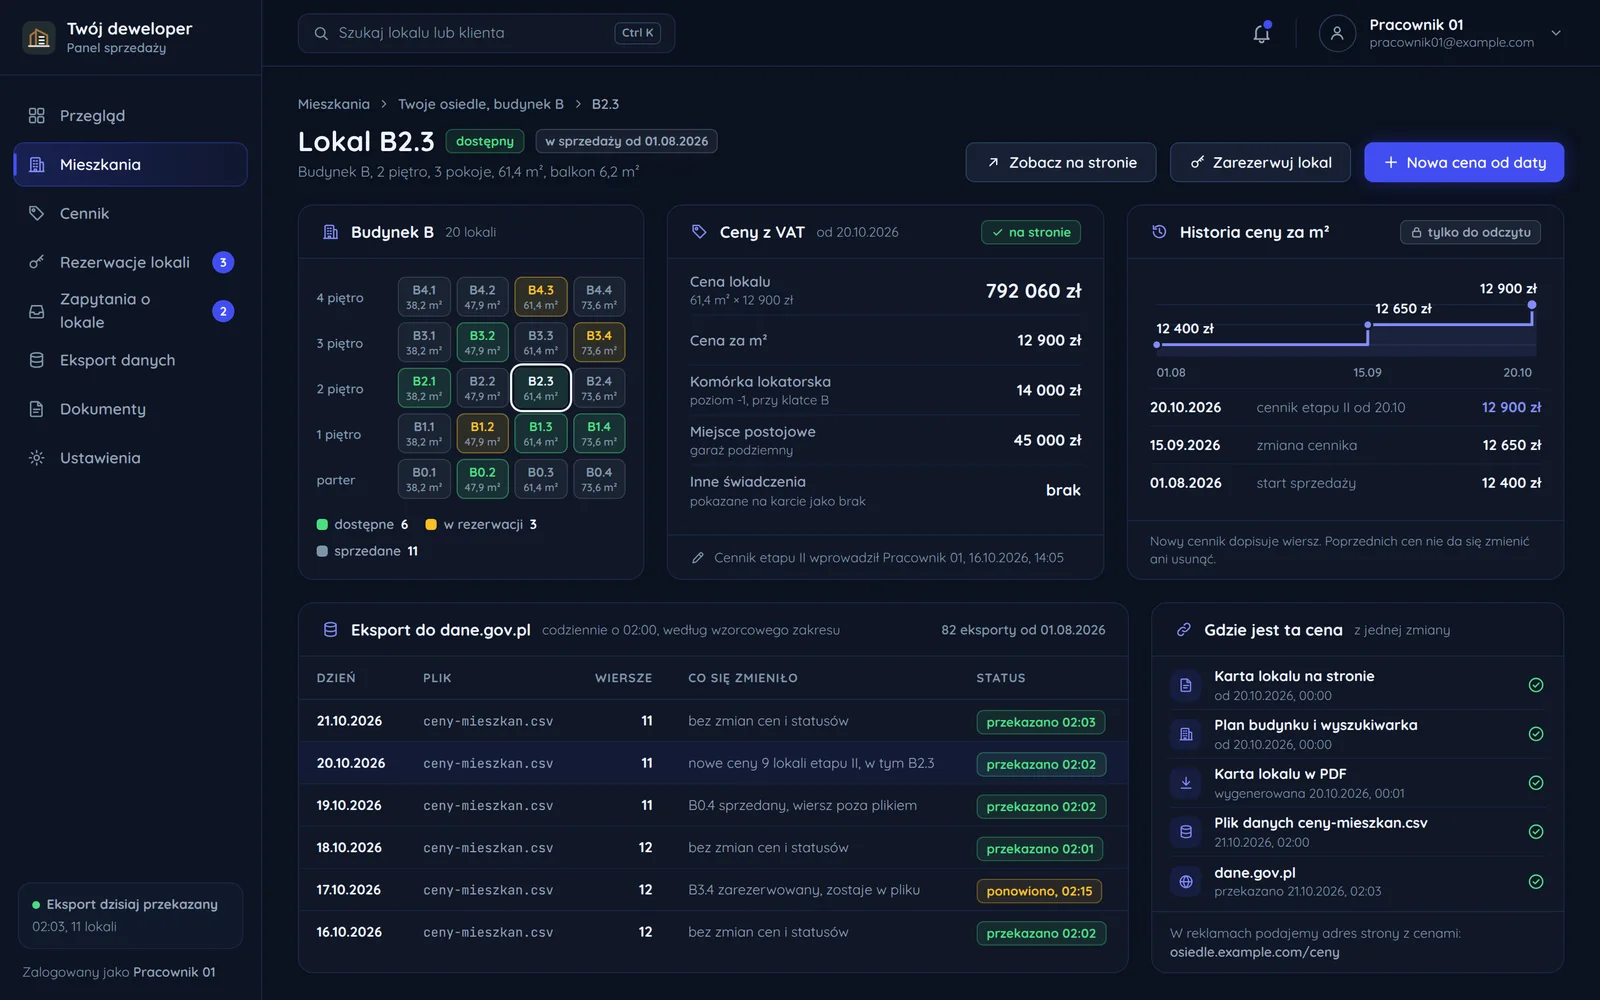This screenshot has width=1600, height=1000.
Task: Click the na stronie status badge
Action: coord(1031,232)
